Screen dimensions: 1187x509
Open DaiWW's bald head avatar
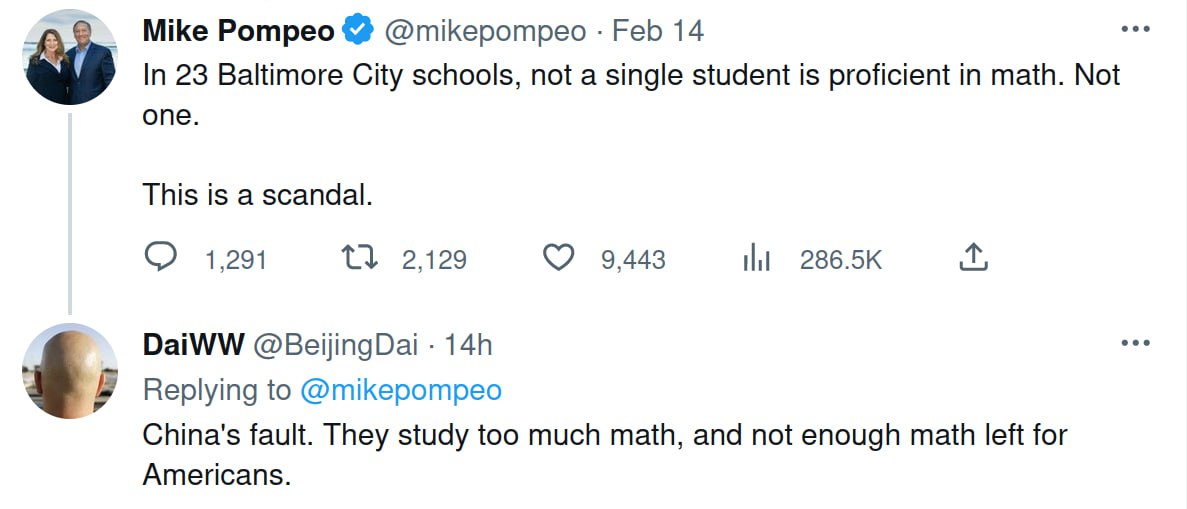click(70, 371)
